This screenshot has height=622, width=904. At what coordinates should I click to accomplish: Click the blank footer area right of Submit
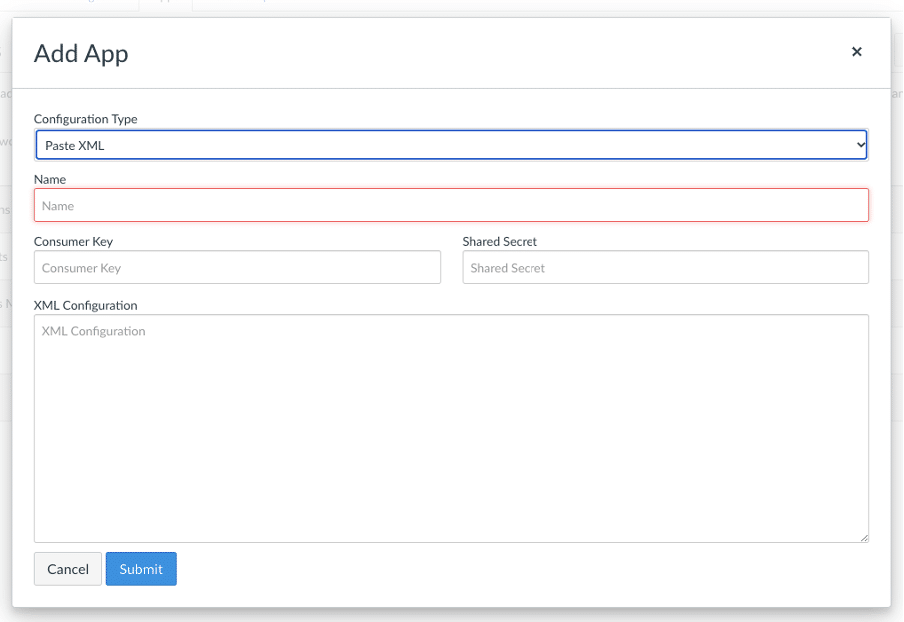[520, 570]
